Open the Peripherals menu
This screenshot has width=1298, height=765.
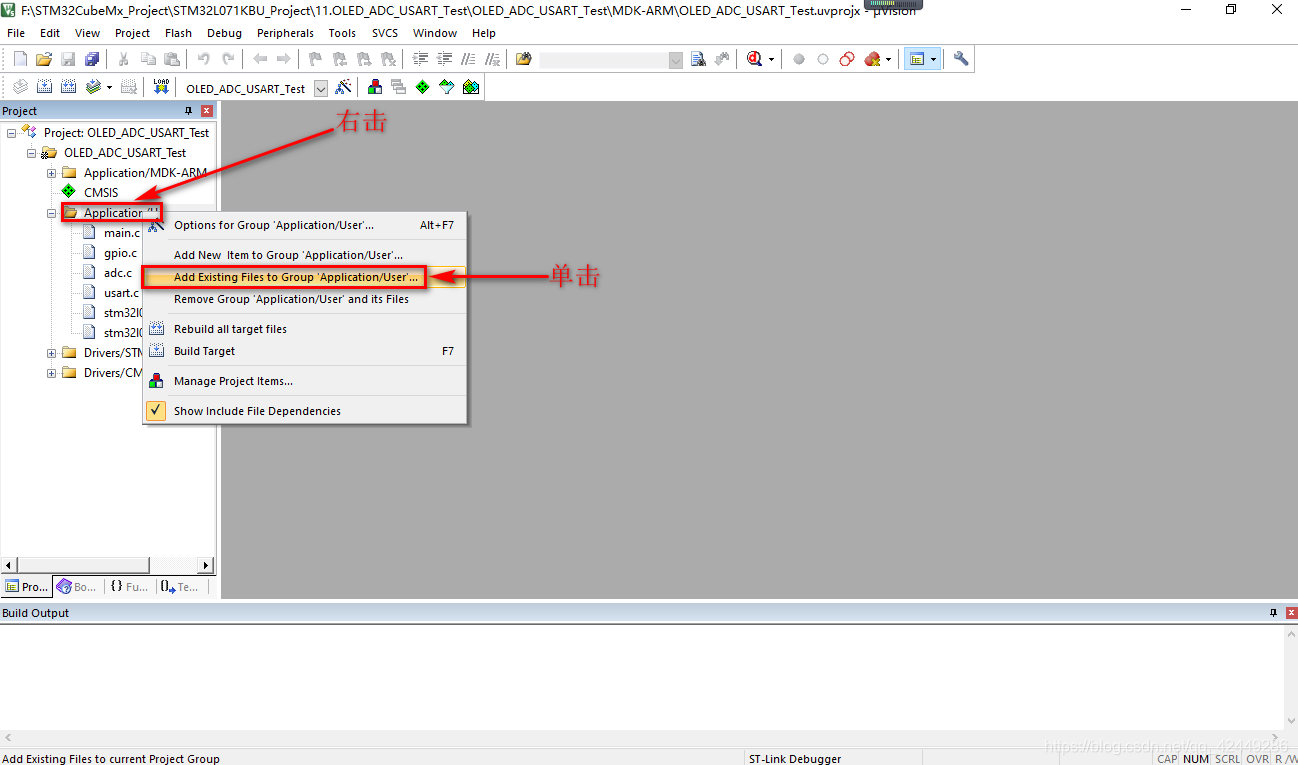point(285,33)
